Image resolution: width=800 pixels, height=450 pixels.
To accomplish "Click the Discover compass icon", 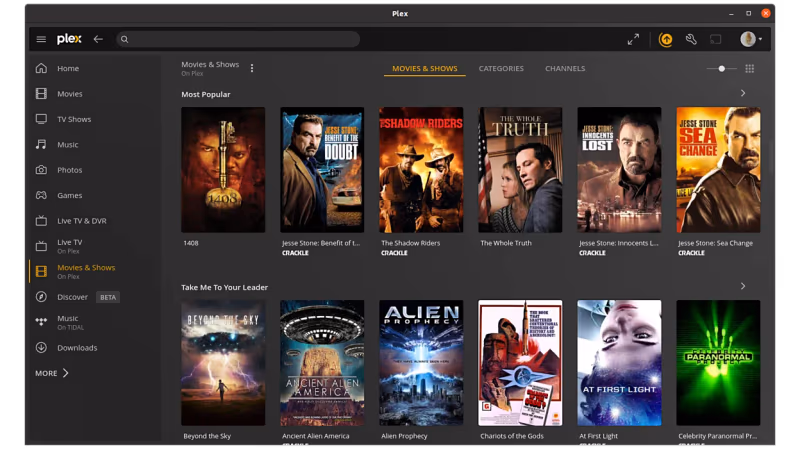I will click(41, 297).
